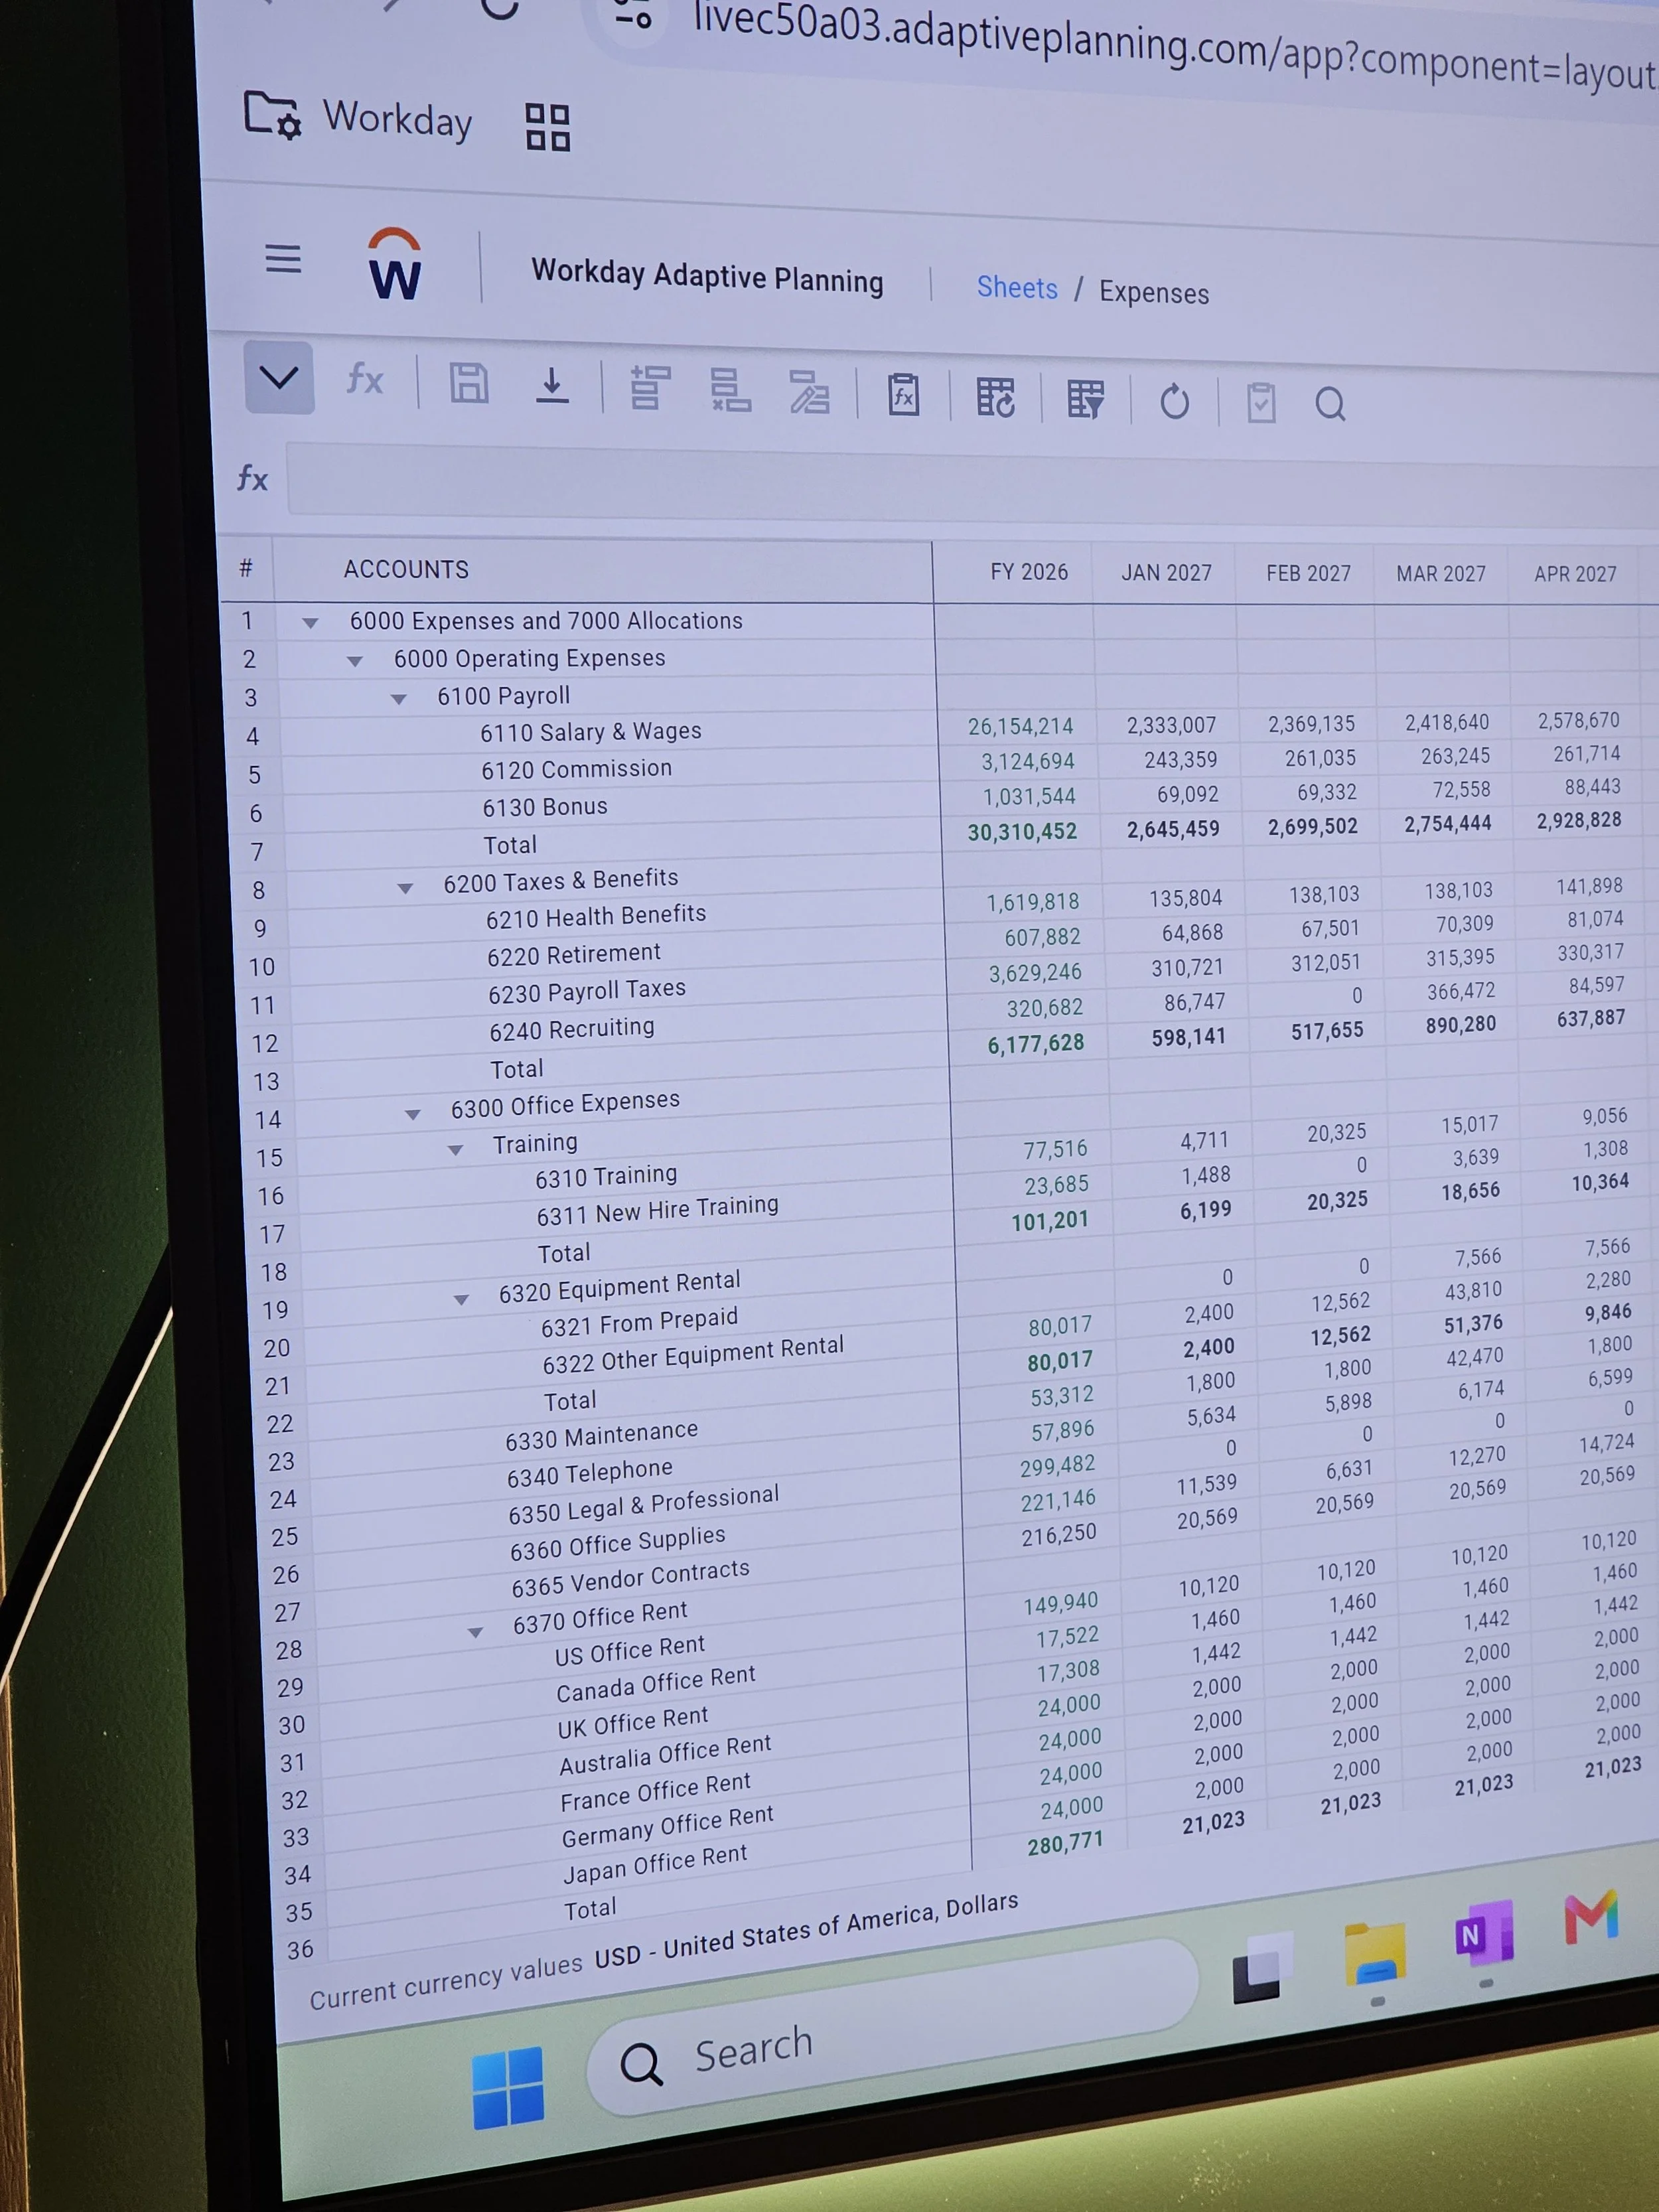1659x2212 pixels.
Task: Click the circular refresh icon
Action: tap(1175, 402)
